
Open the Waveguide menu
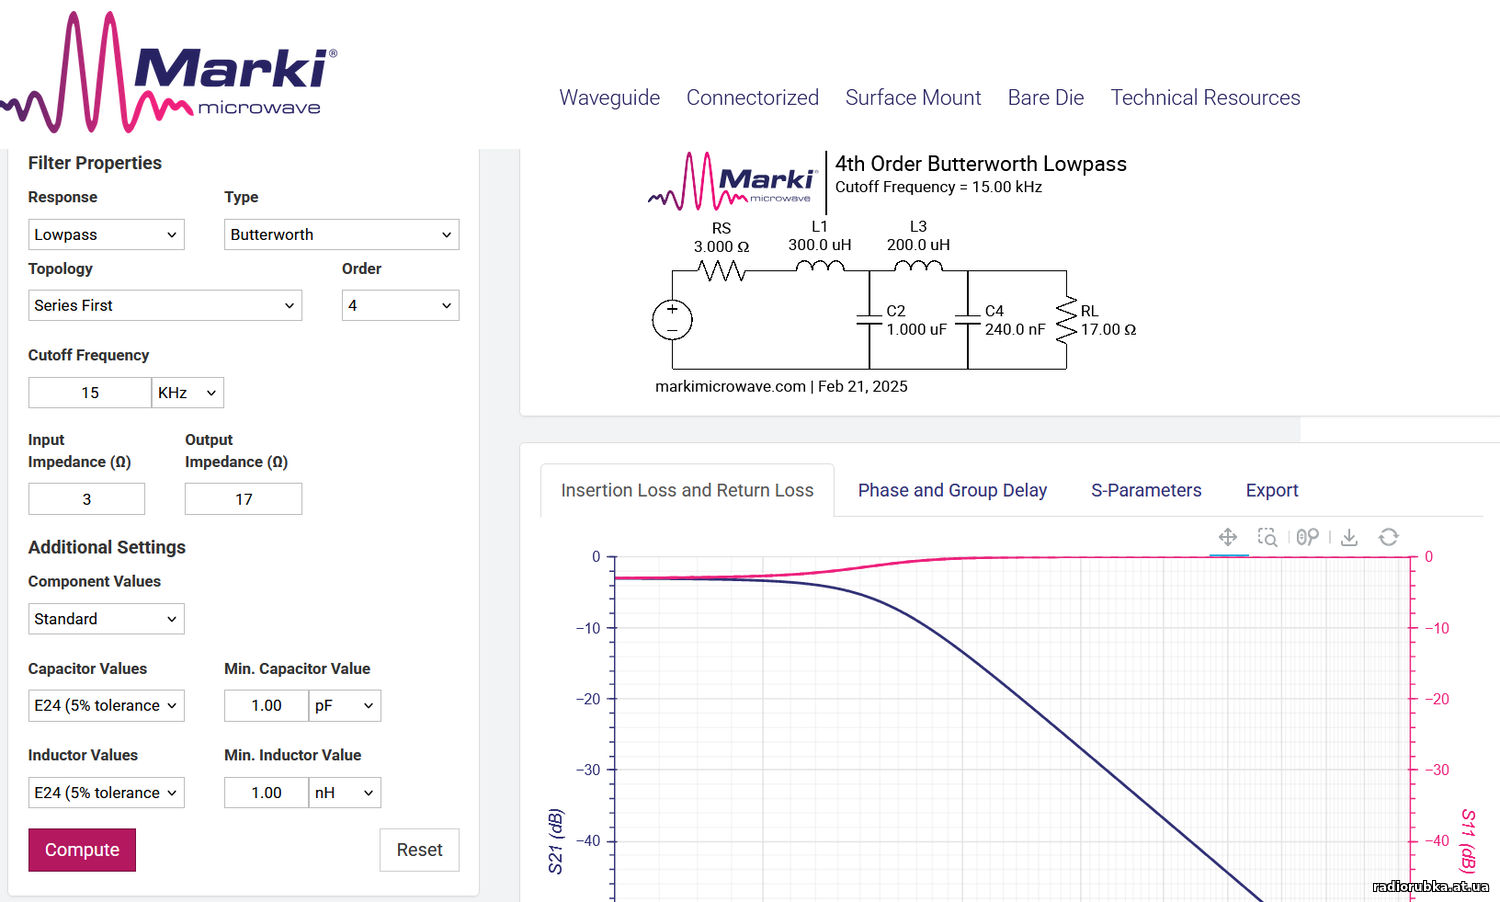coord(609,97)
